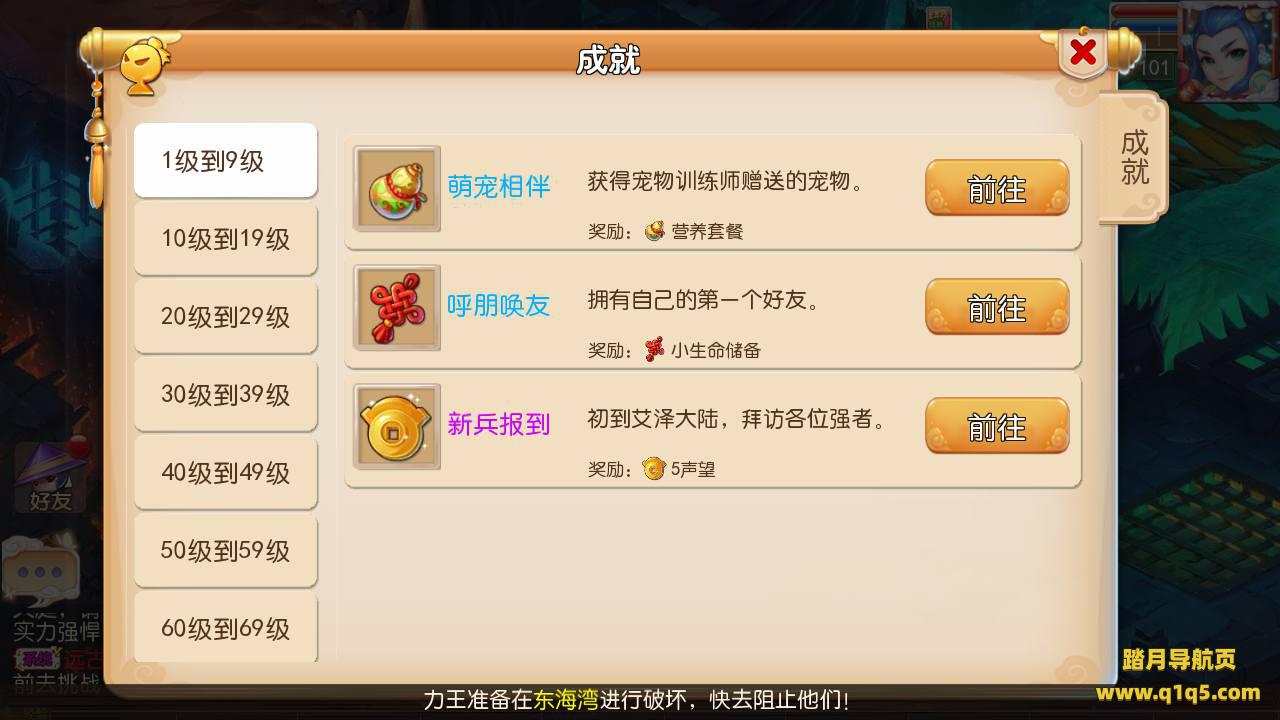The height and width of the screenshot is (720, 1280).
Task: Click the 5声望 reward coin icon
Action: 654,468
